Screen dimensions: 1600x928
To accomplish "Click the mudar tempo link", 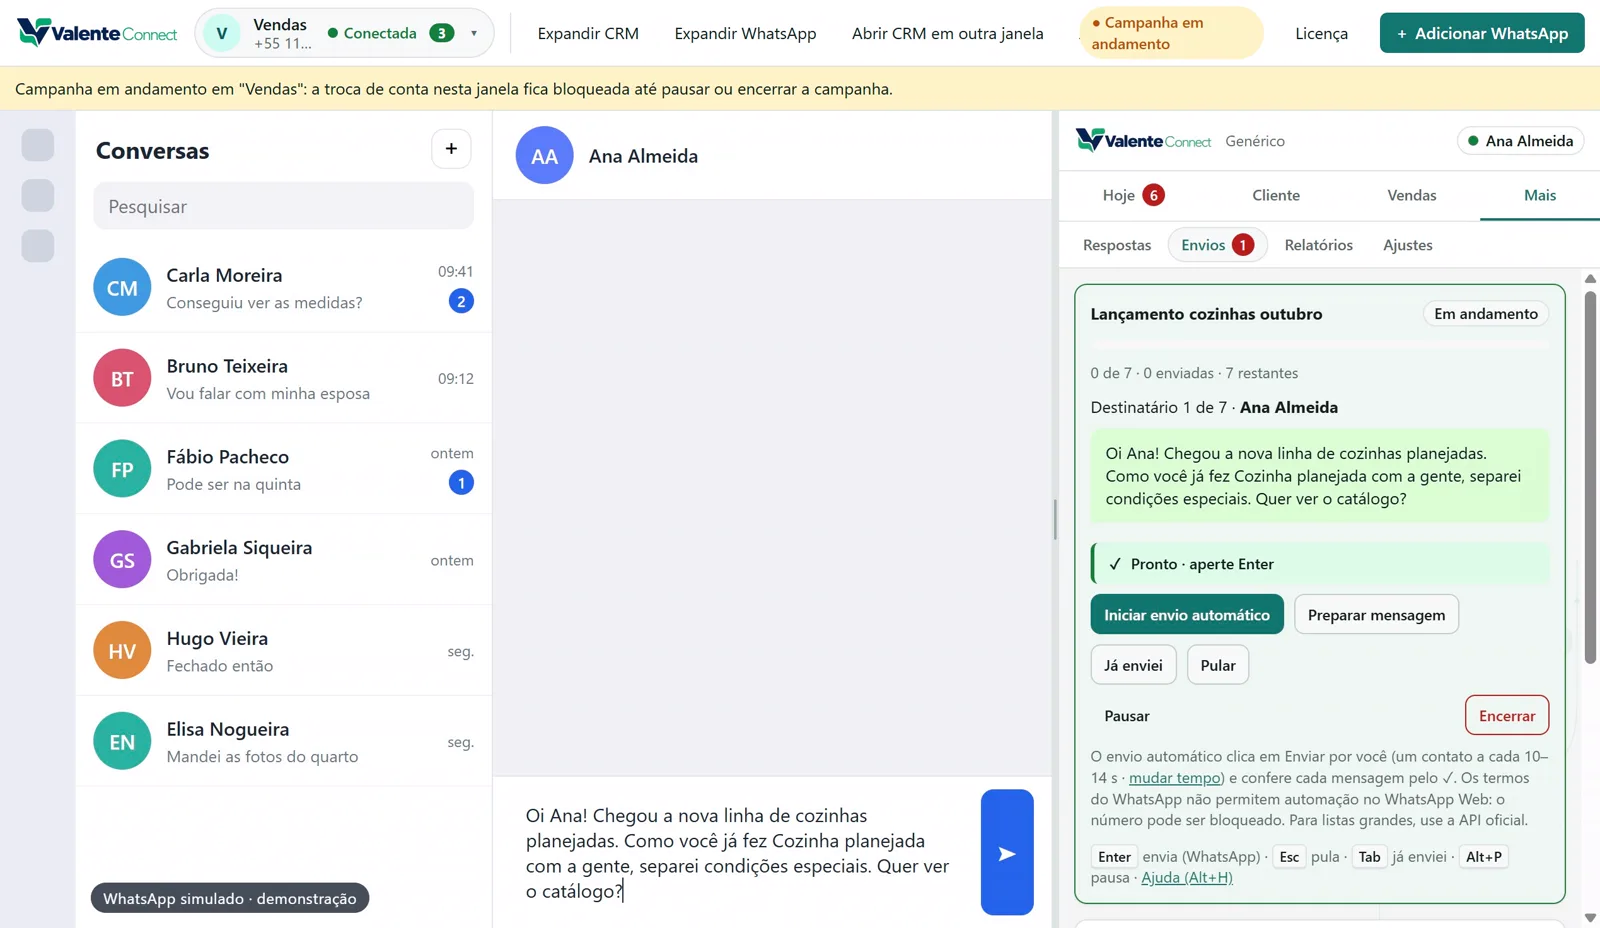I will [x=1174, y=778].
